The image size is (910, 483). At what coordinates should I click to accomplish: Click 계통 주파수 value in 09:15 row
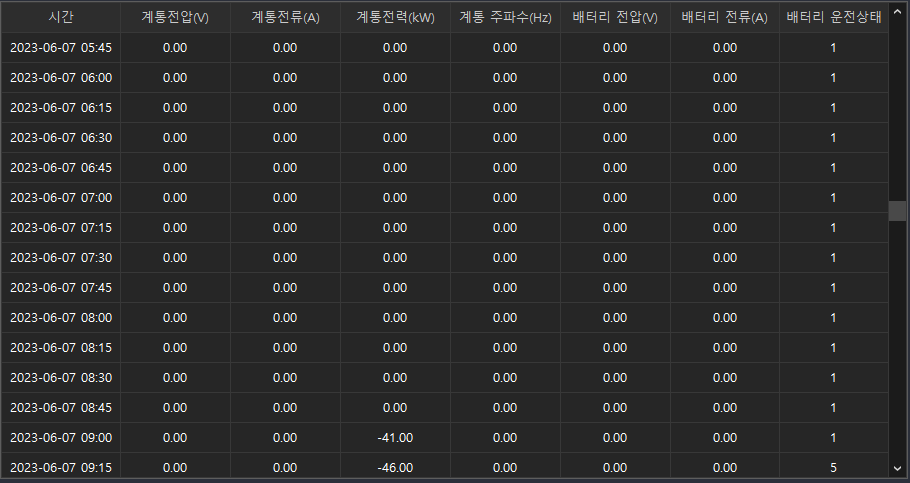505,466
